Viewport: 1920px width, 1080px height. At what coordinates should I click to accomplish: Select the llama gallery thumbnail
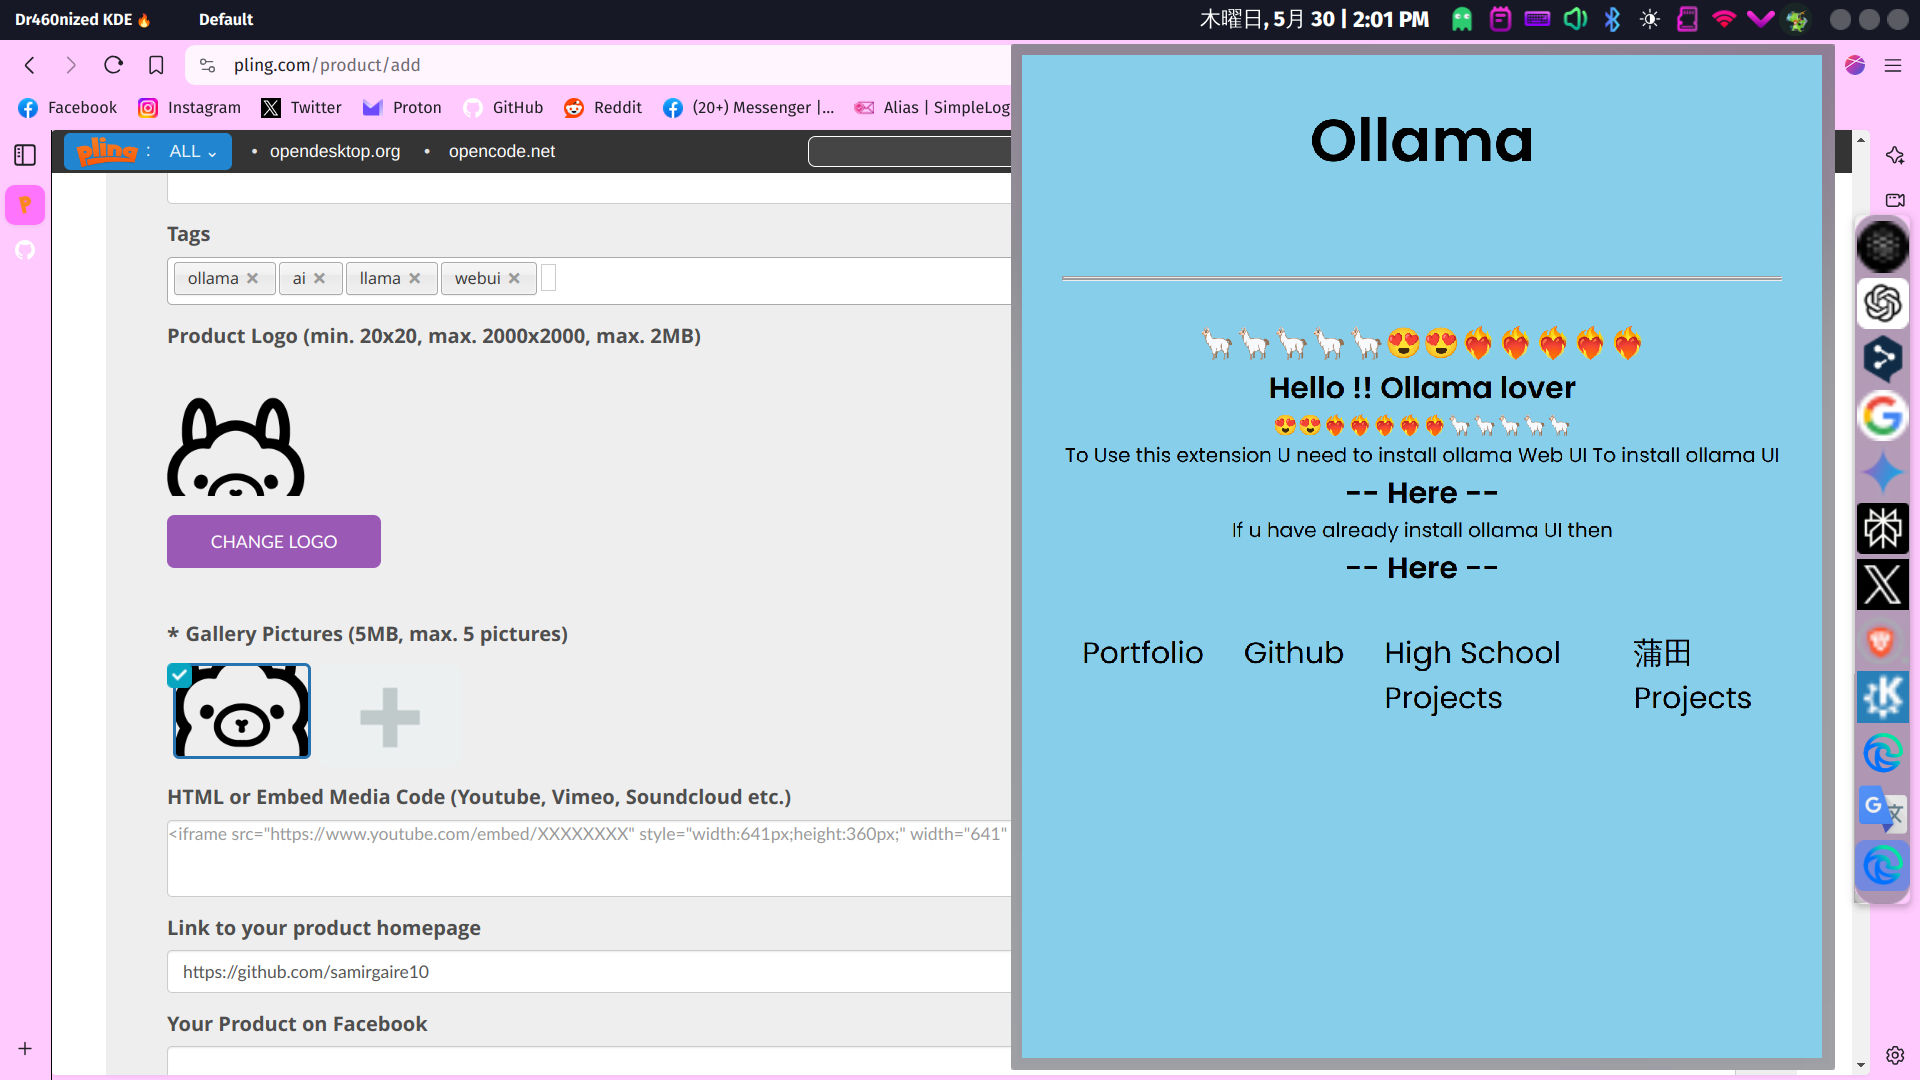242,711
